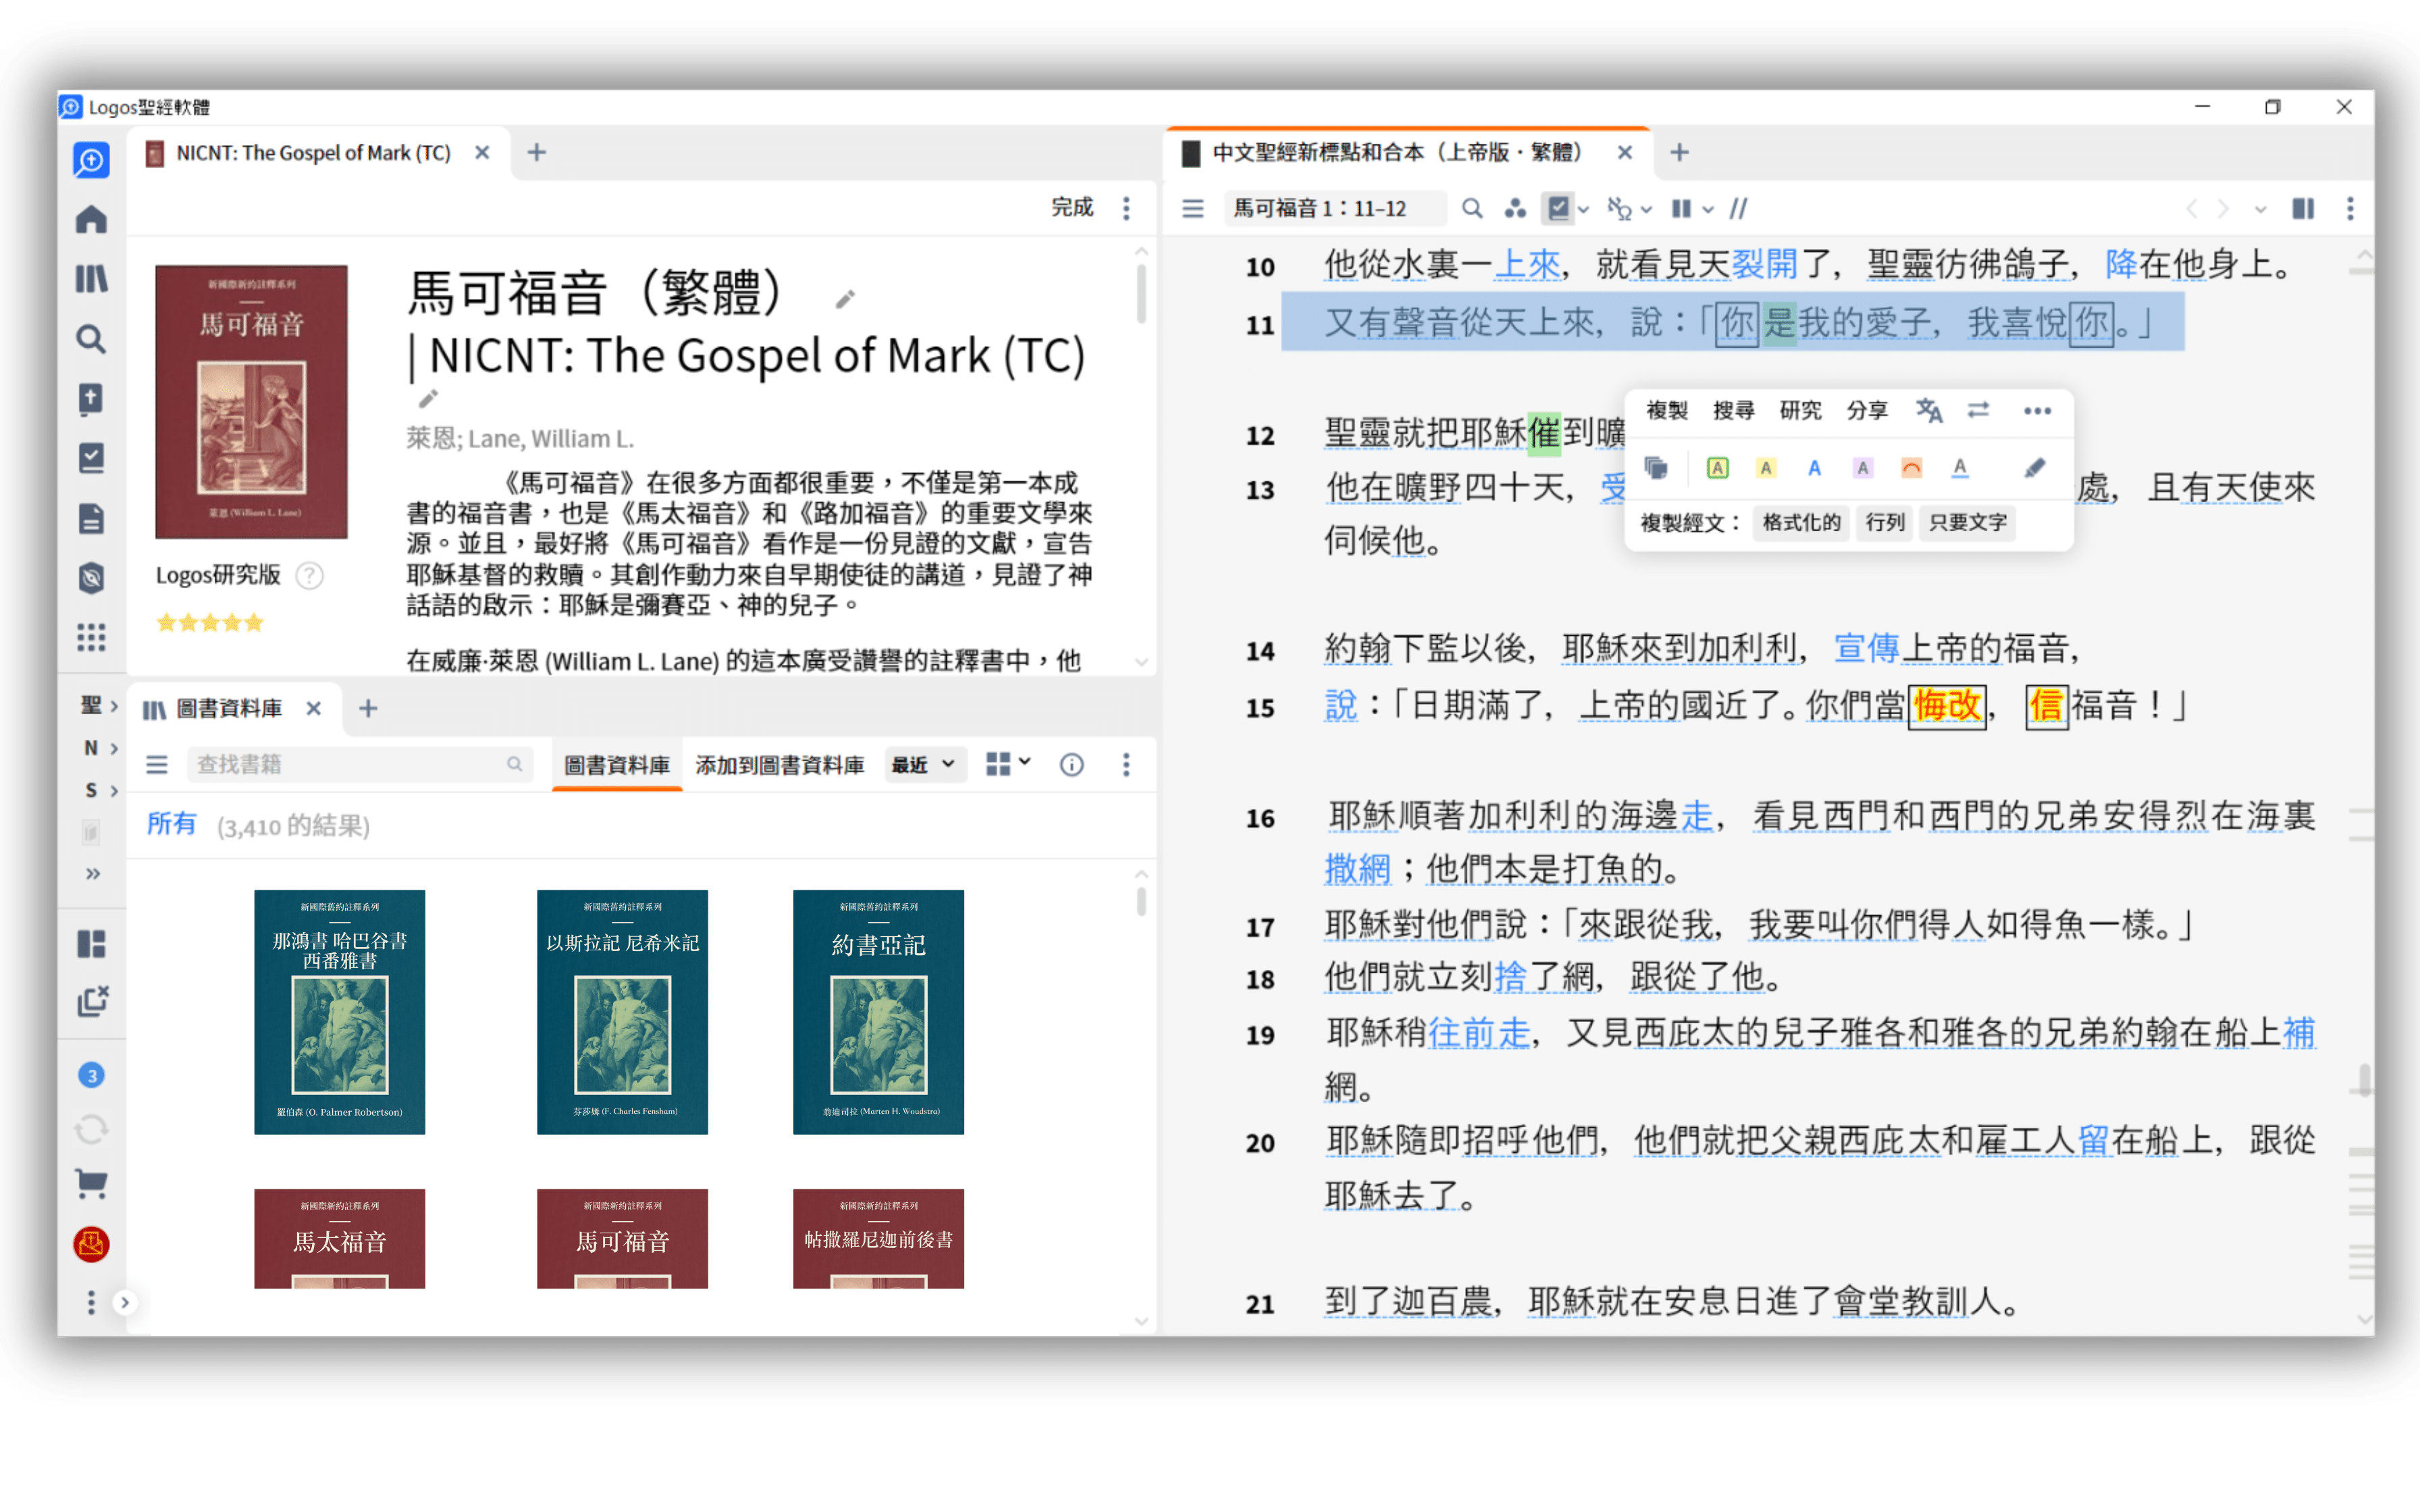Expand the N shortcut in sidebar
This screenshot has width=2420, height=1512.
click(99, 748)
